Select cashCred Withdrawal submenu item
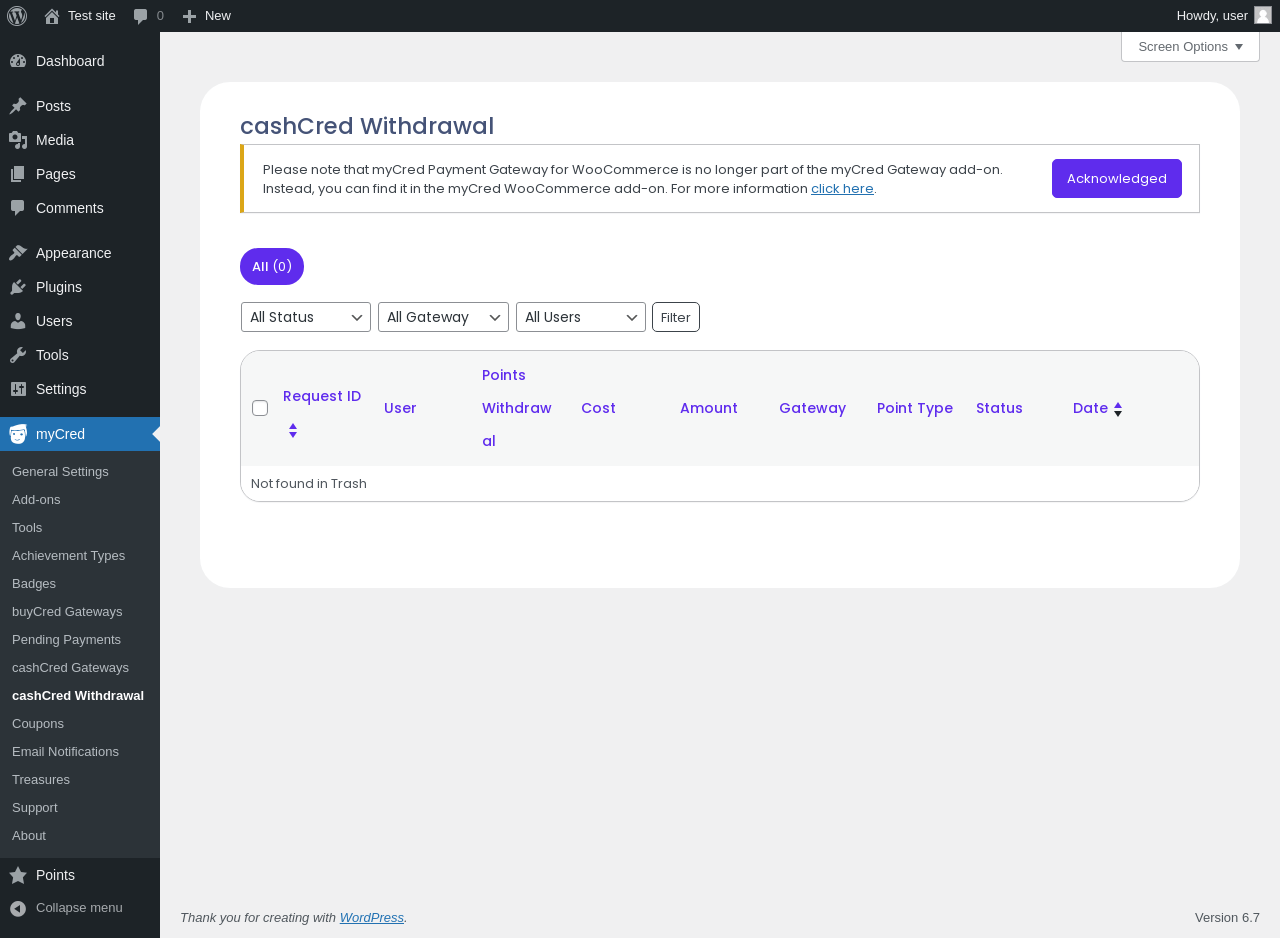The image size is (1280, 938). pos(78,695)
